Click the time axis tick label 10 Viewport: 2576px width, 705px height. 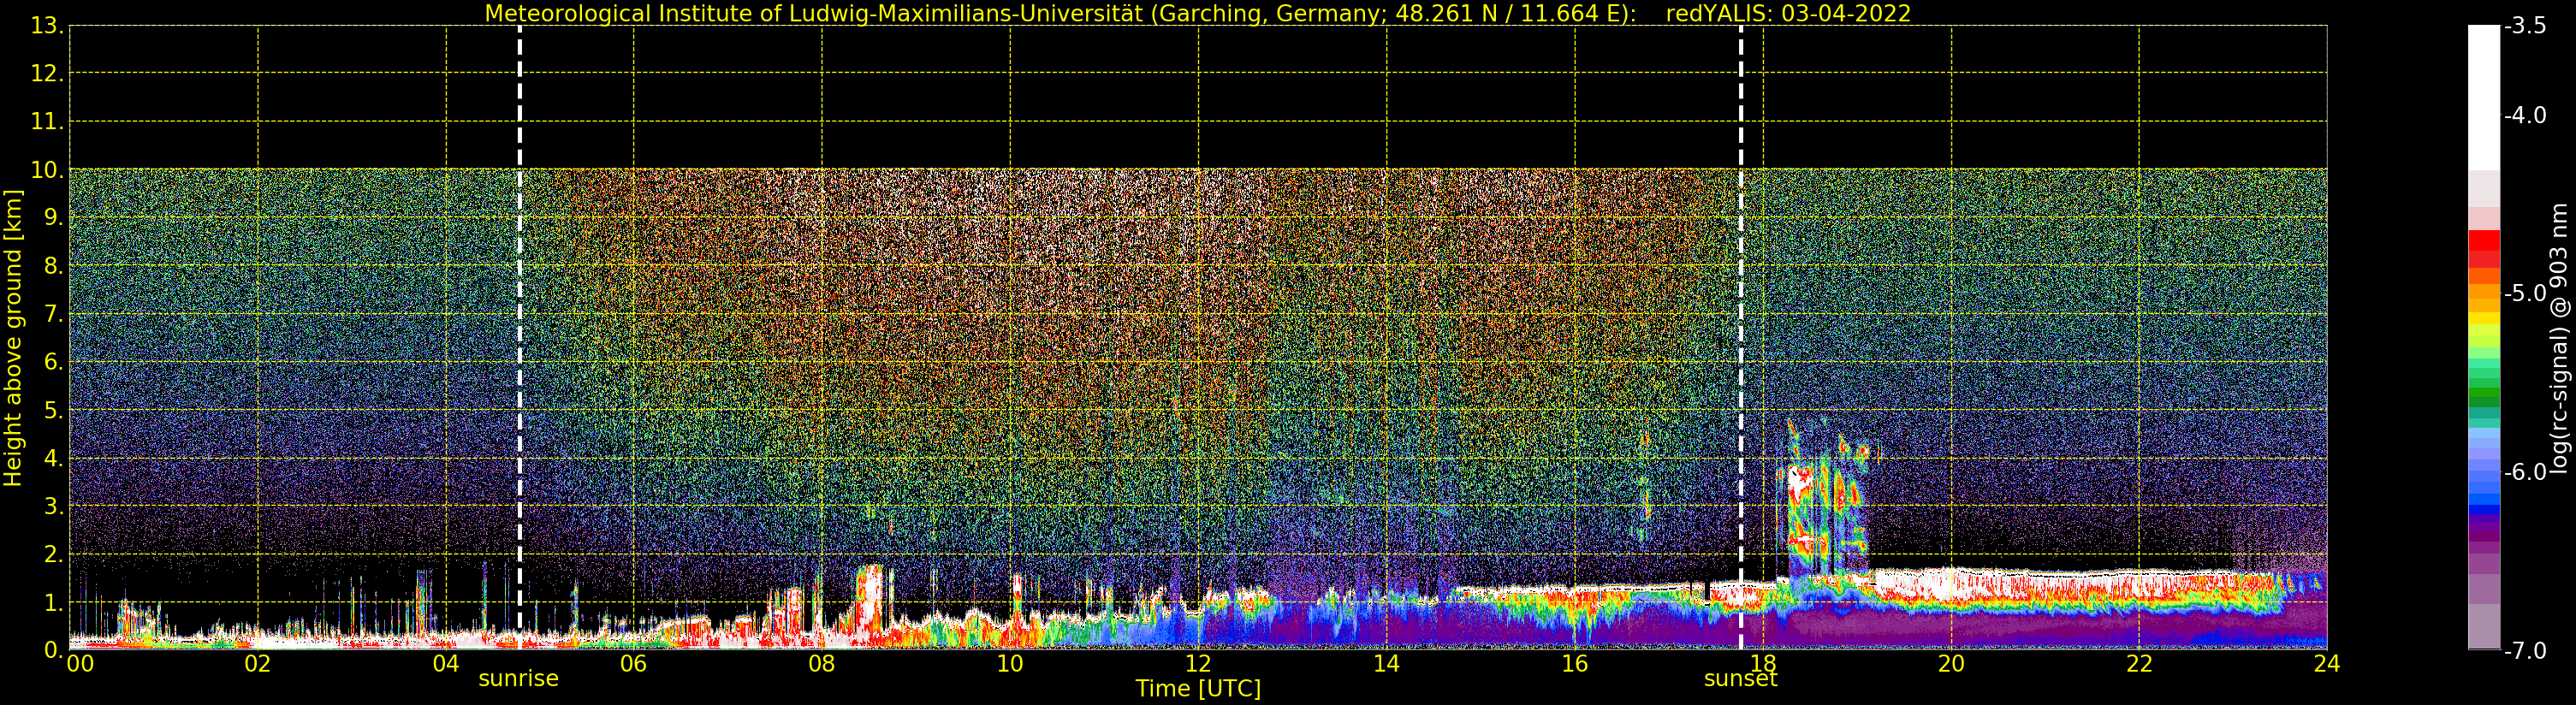(1010, 663)
